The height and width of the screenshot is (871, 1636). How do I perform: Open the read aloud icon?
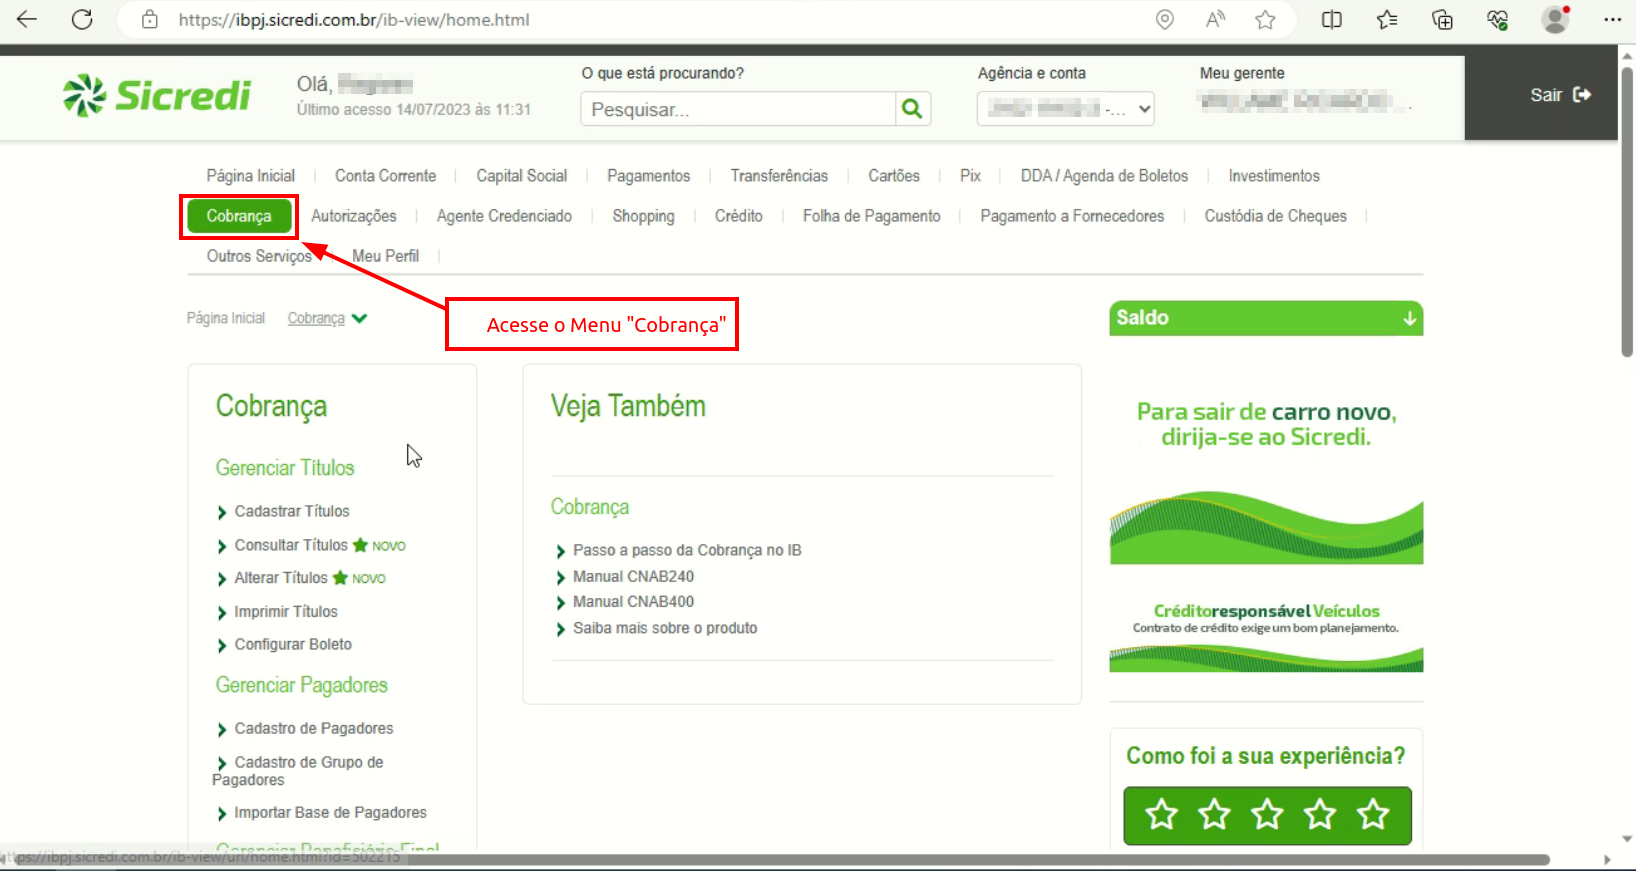[1215, 19]
